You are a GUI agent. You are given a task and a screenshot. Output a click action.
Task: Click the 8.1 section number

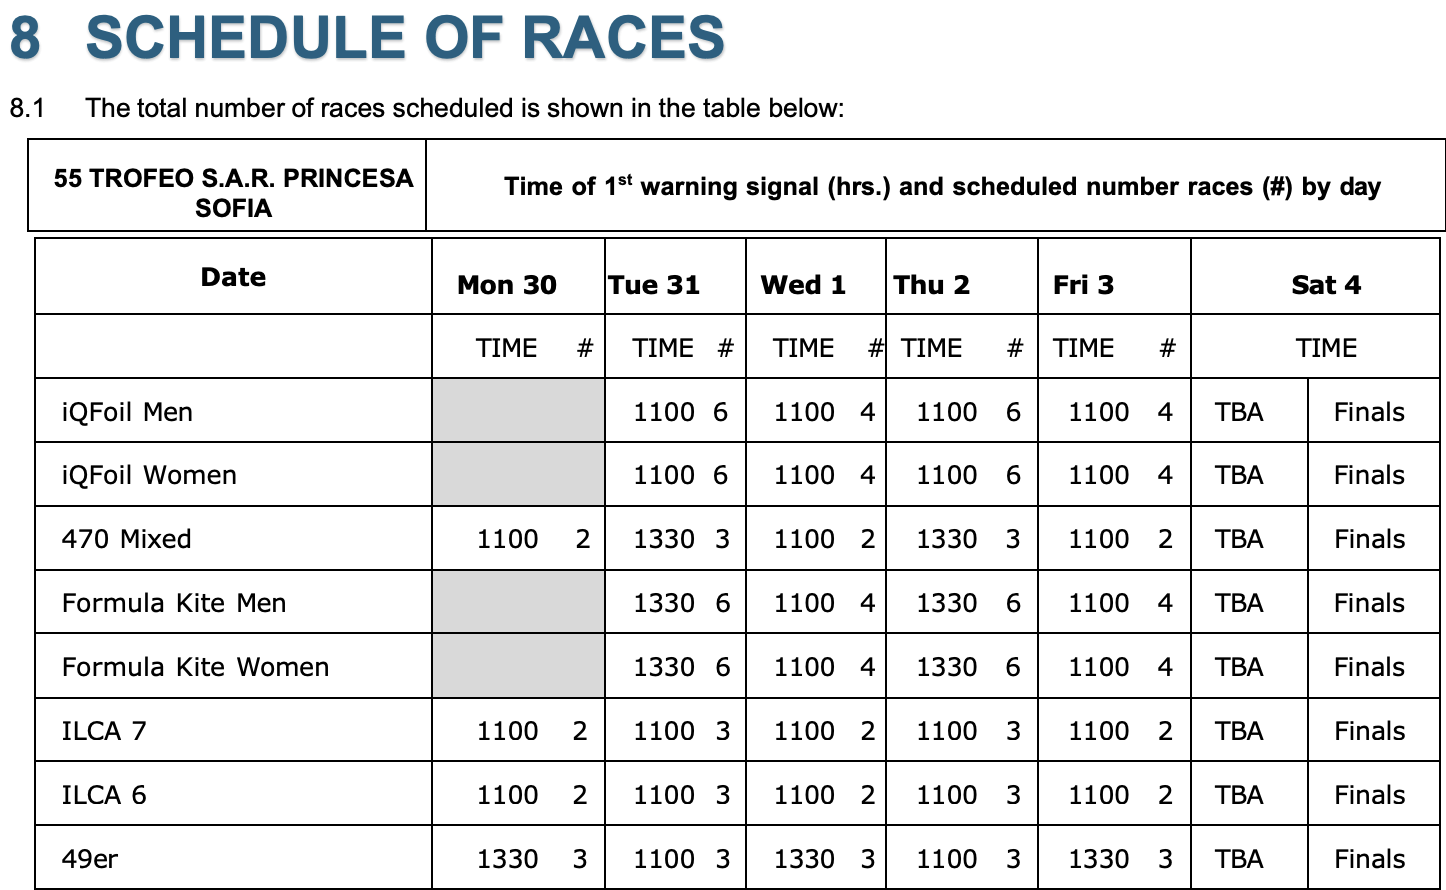(x=27, y=108)
